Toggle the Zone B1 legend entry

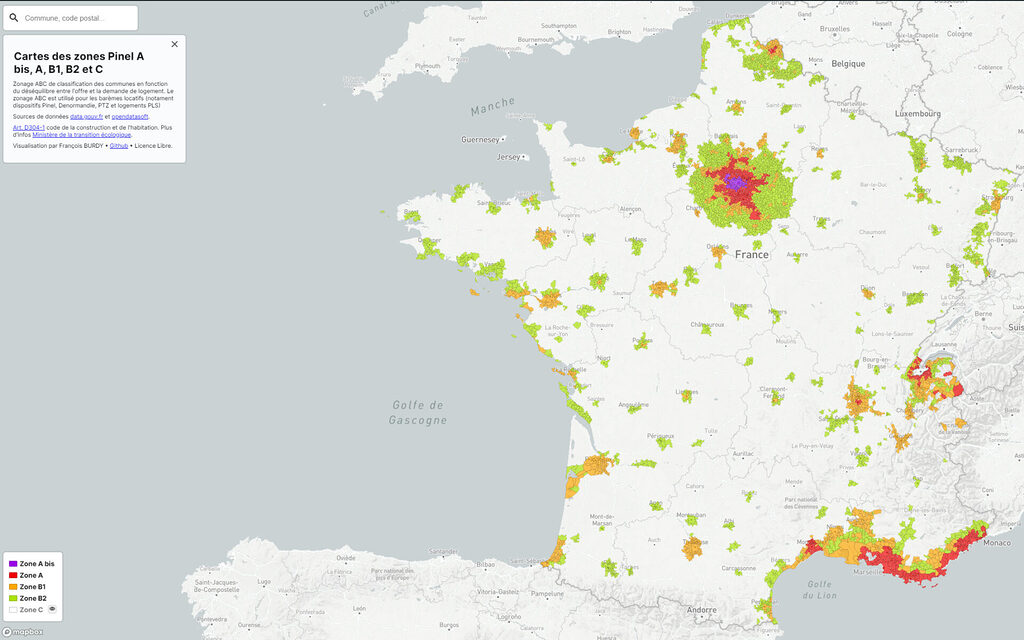click(33, 587)
